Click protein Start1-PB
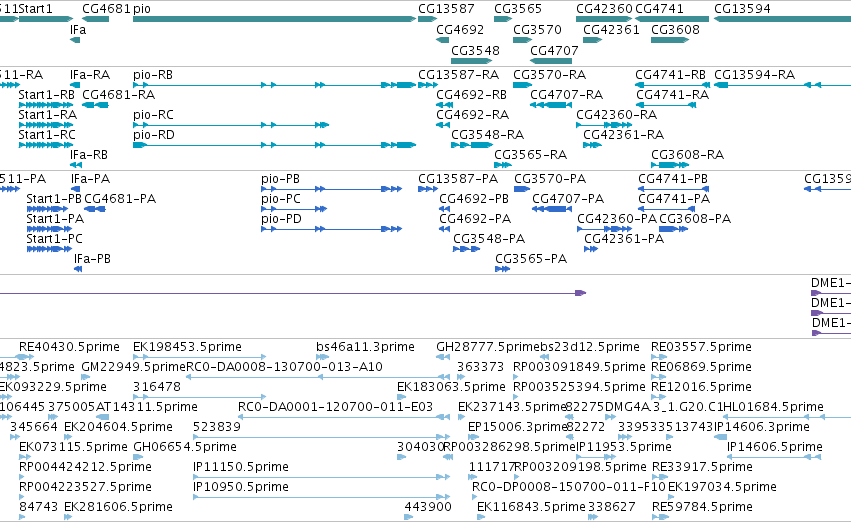 click(x=47, y=209)
